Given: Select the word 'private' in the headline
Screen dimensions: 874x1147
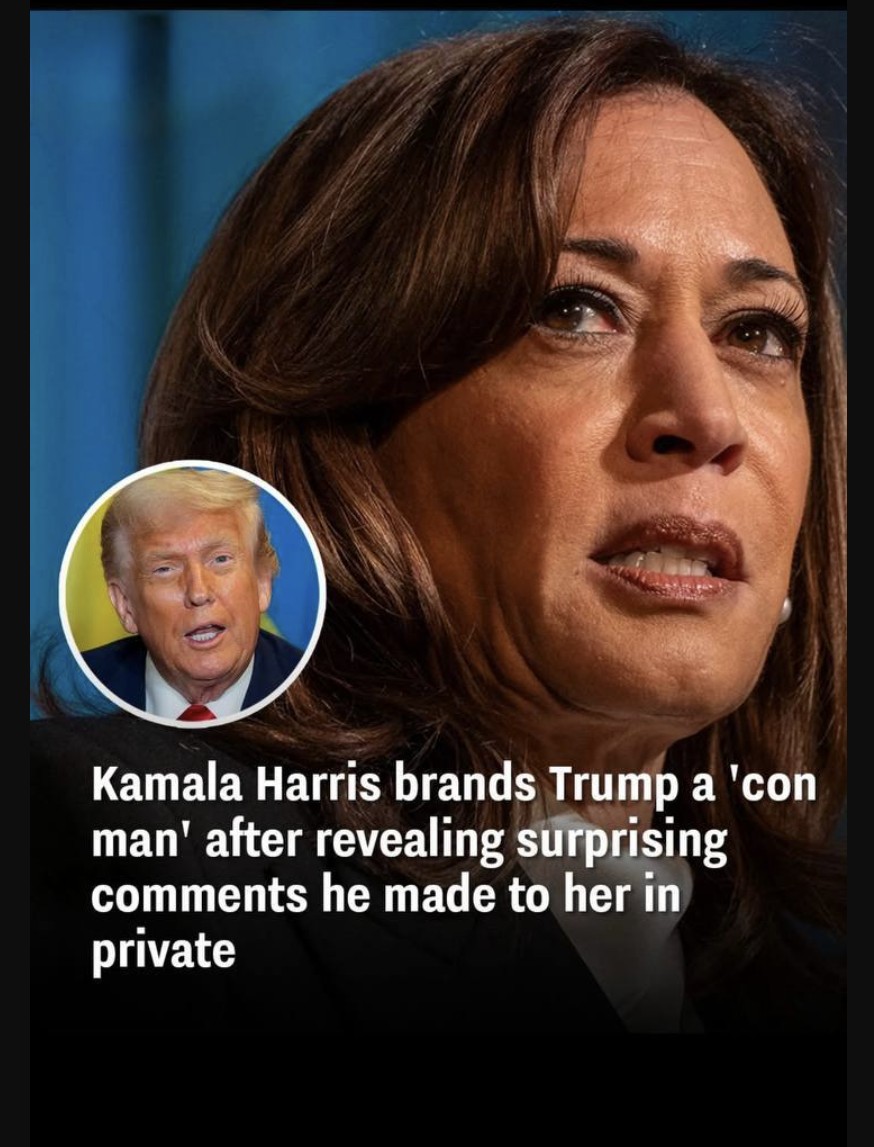Looking at the screenshot, I should pos(164,951).
